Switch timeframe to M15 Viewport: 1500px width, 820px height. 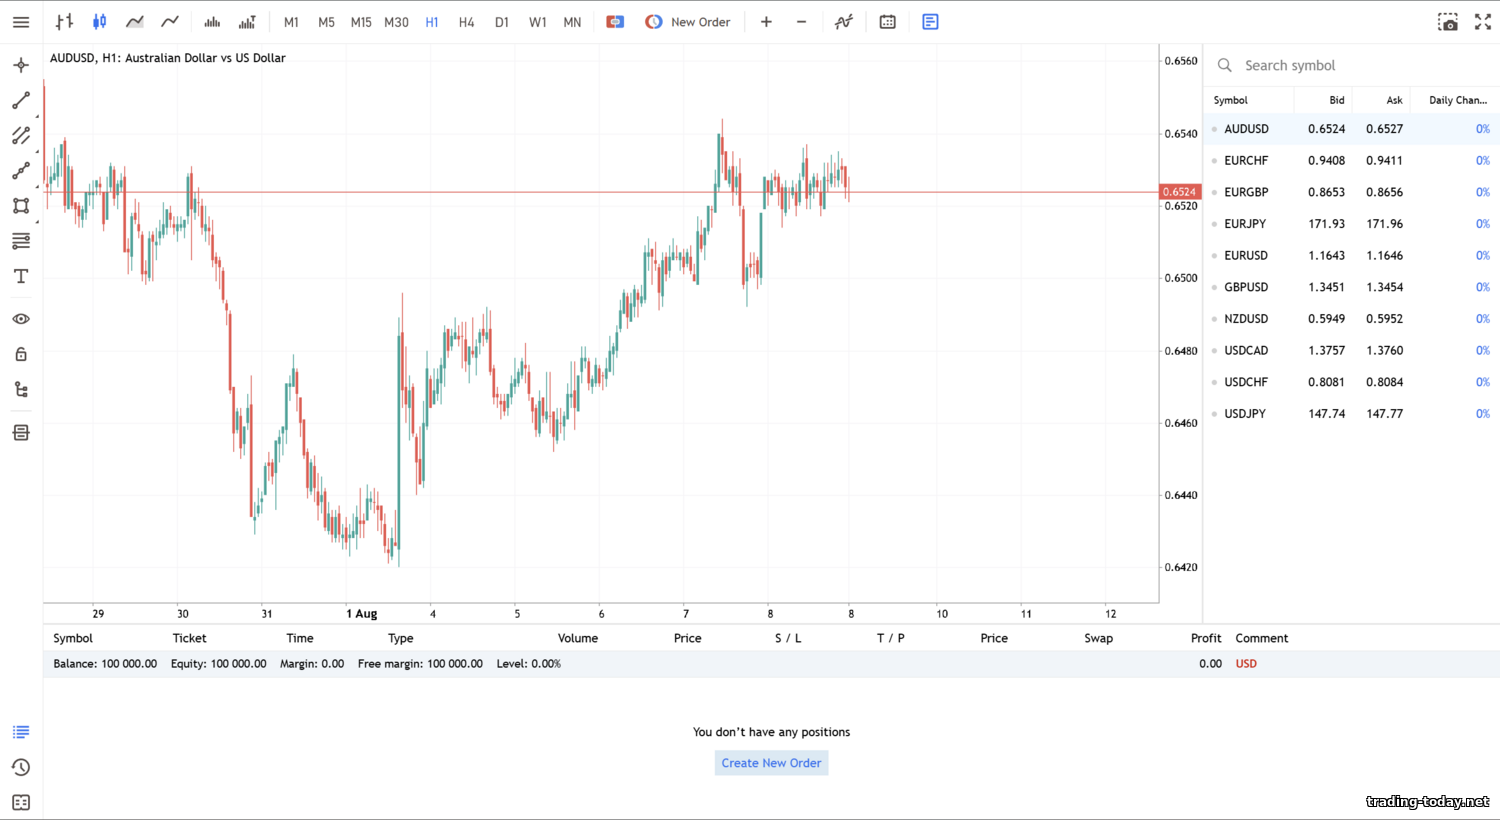(361, 22)
